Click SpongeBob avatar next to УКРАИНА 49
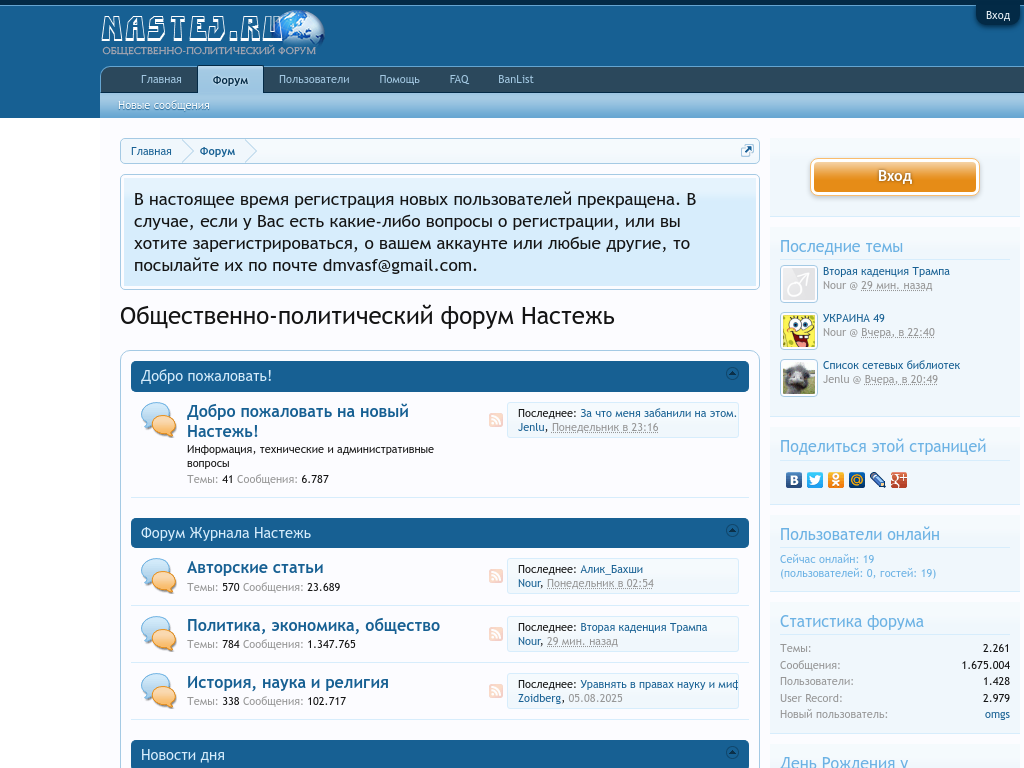 click(799, 331)
